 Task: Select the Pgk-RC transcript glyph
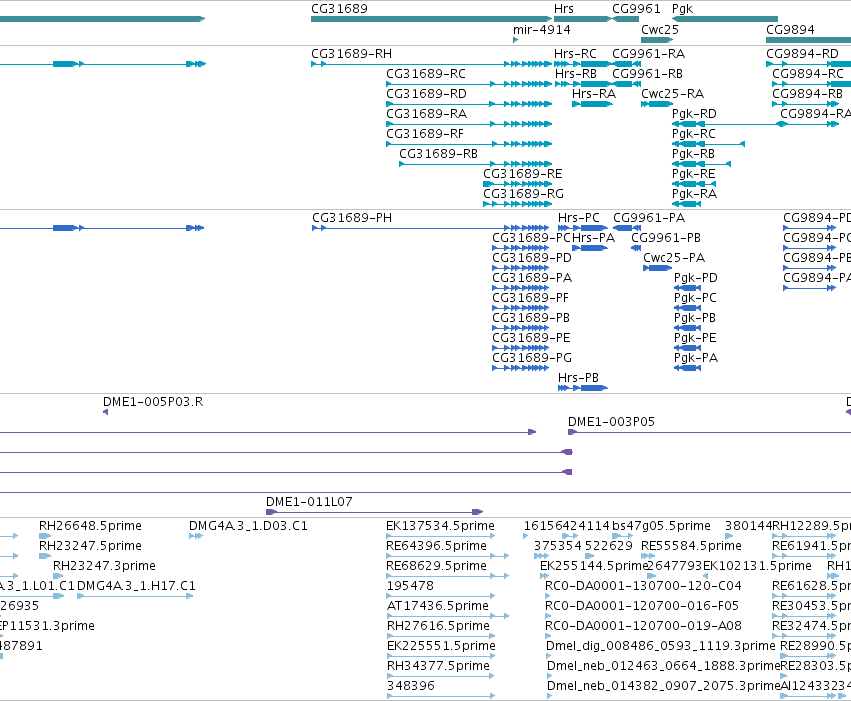(708, 144)
